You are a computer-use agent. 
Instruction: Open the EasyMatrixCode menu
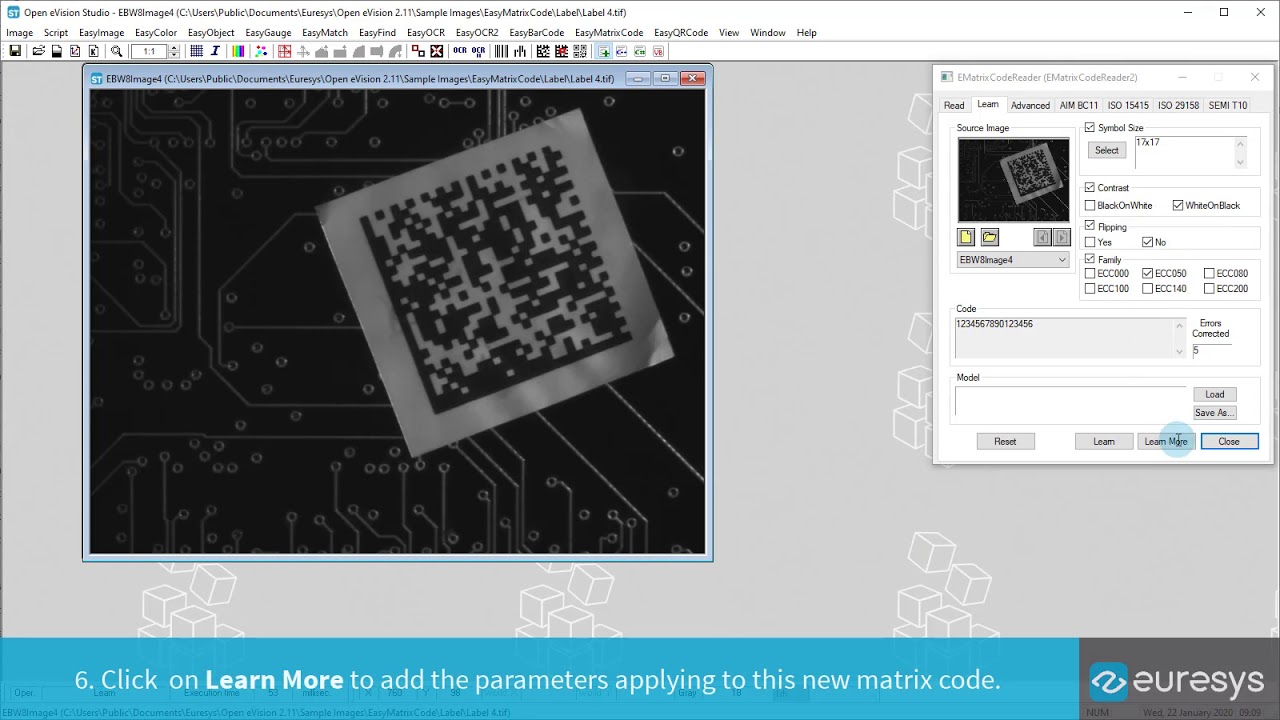(x=609, y=33)
